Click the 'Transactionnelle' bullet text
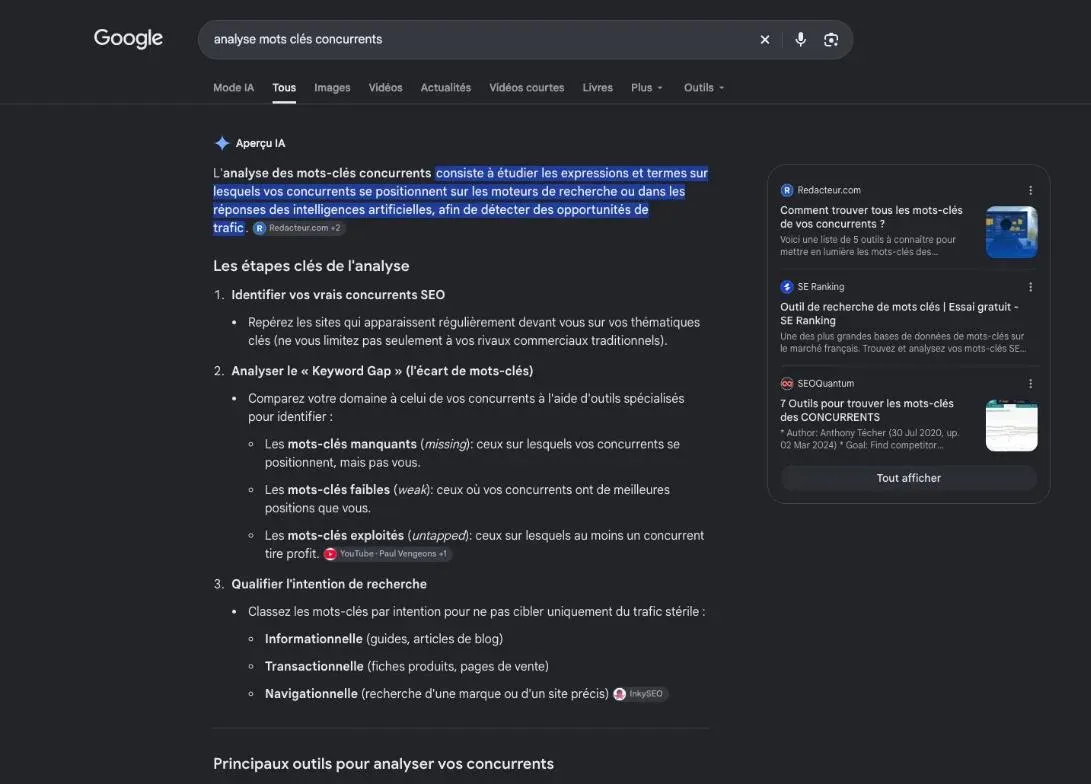Viewport: 1091px width, 784px height. [x=314, y=666]
